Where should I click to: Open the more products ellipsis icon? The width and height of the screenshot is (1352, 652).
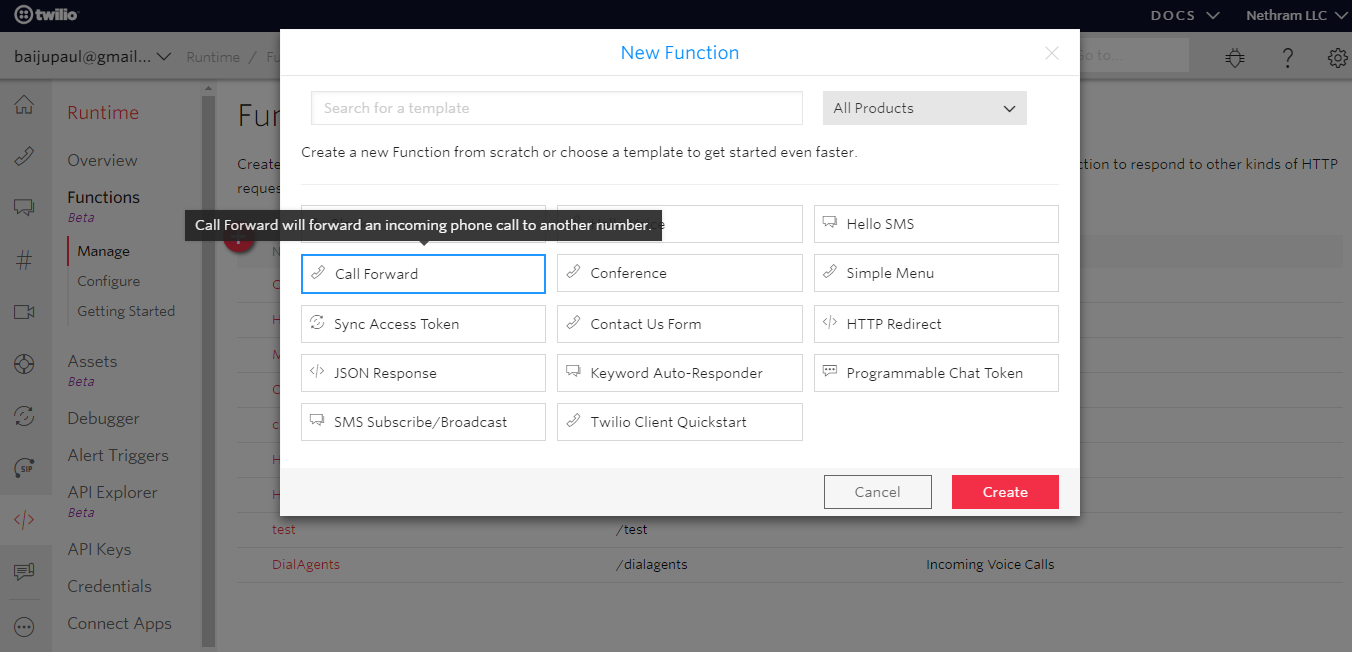[x=24, y=627]
